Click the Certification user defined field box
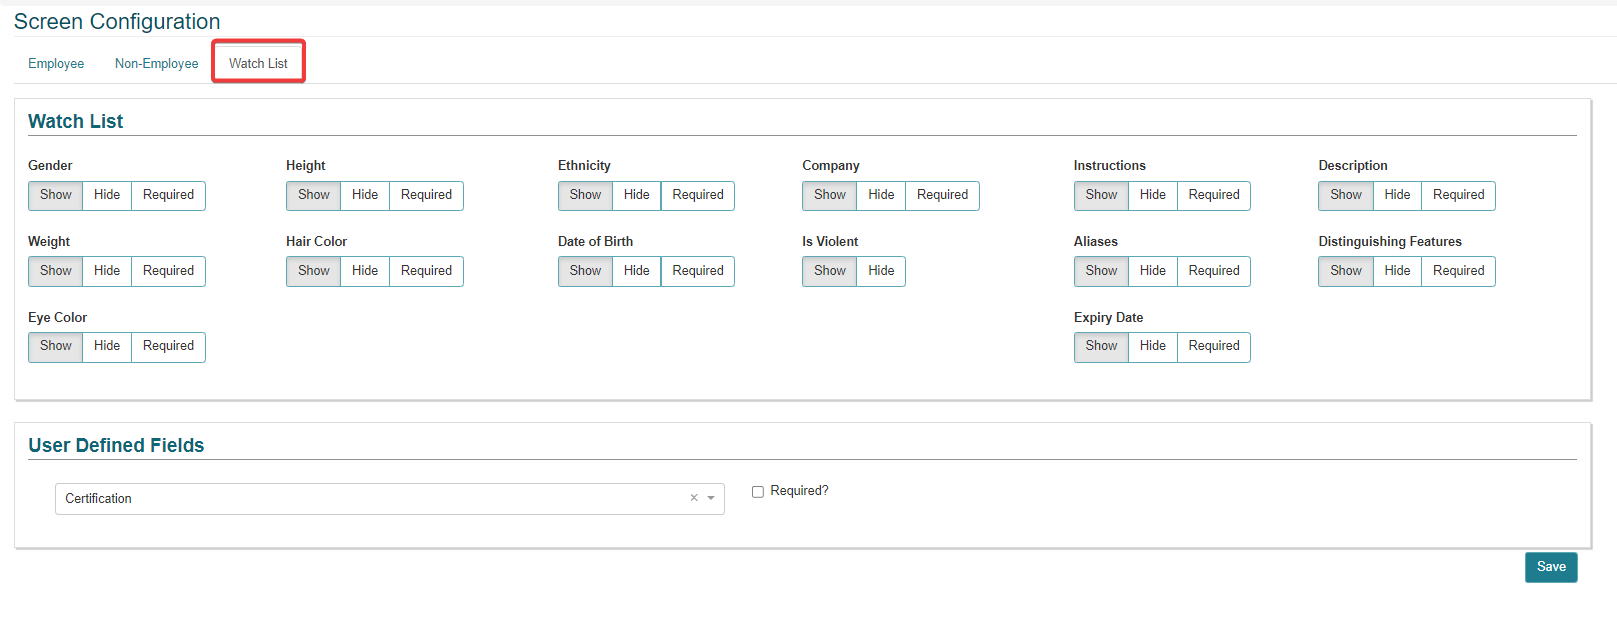Screen dimensions: 1617x620 [x=370, y=498]
